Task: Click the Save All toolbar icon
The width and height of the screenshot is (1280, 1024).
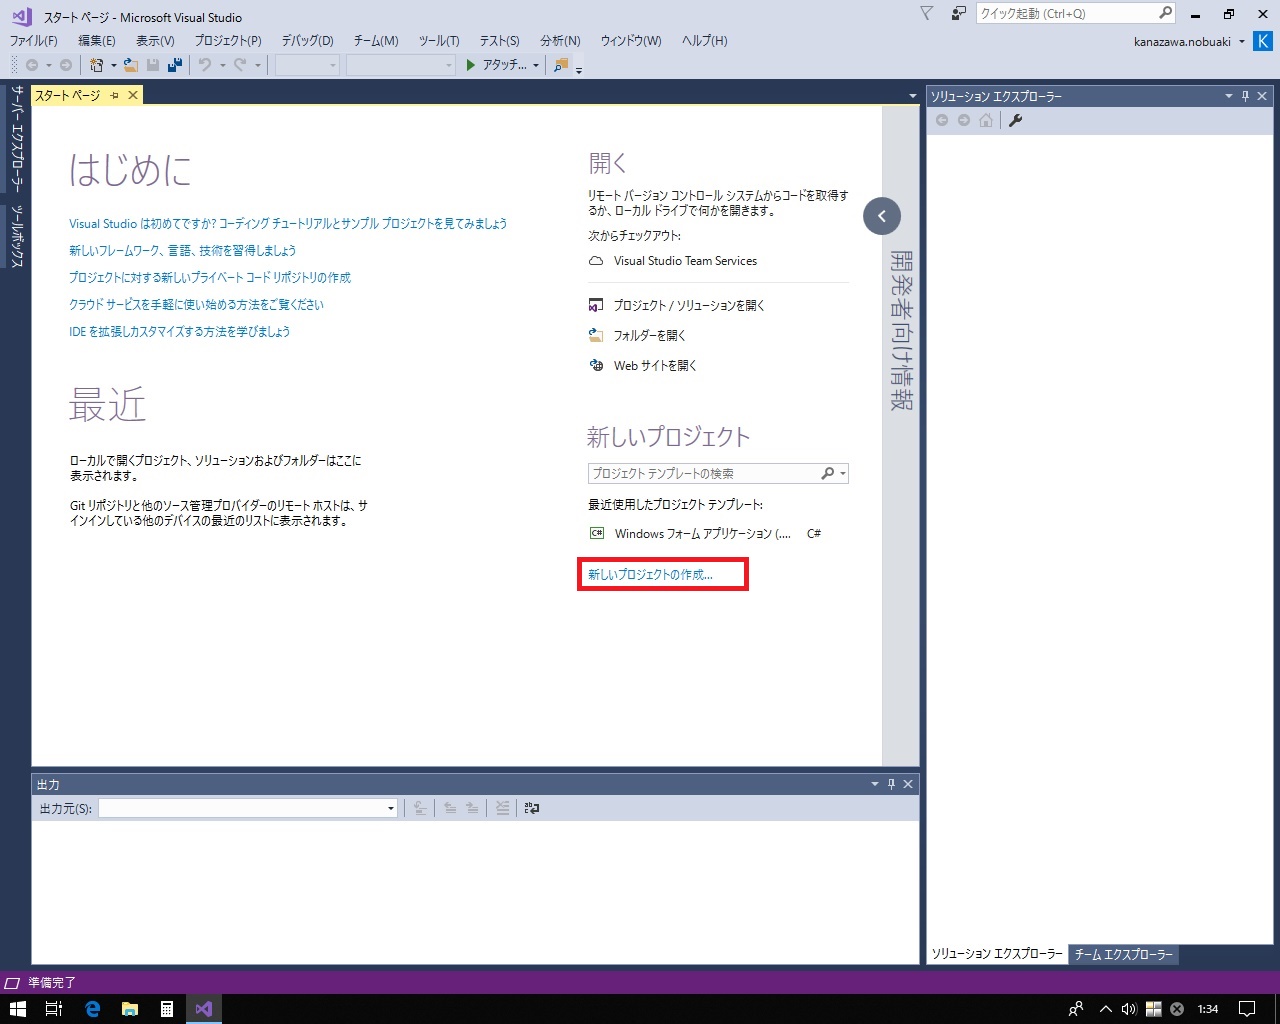Action: [175, 65]
